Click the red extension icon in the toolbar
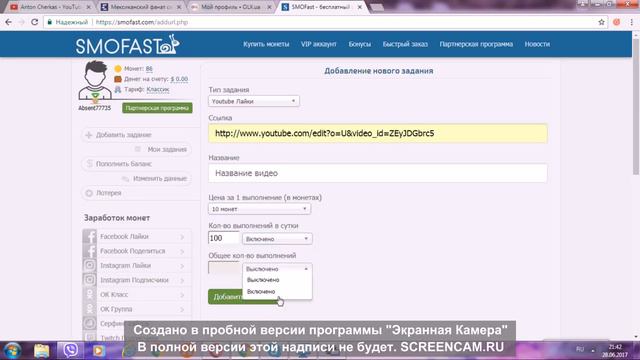 coord(616,22)
